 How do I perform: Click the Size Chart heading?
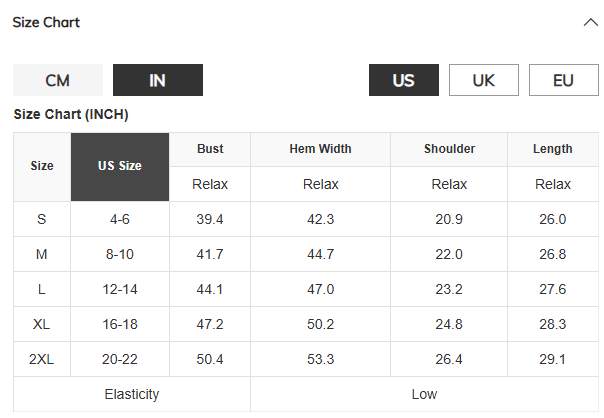46,22
